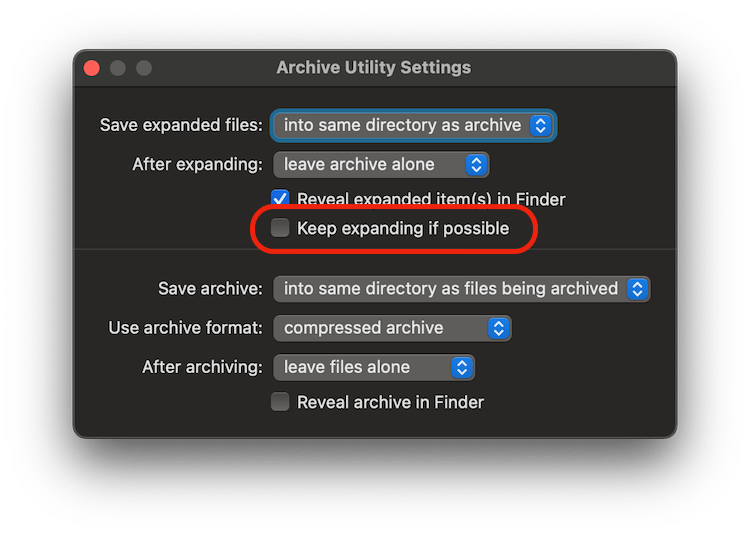Click the 'Save expanded files:' label
This screenshot has width=750, height=535.
click(181, 125)
